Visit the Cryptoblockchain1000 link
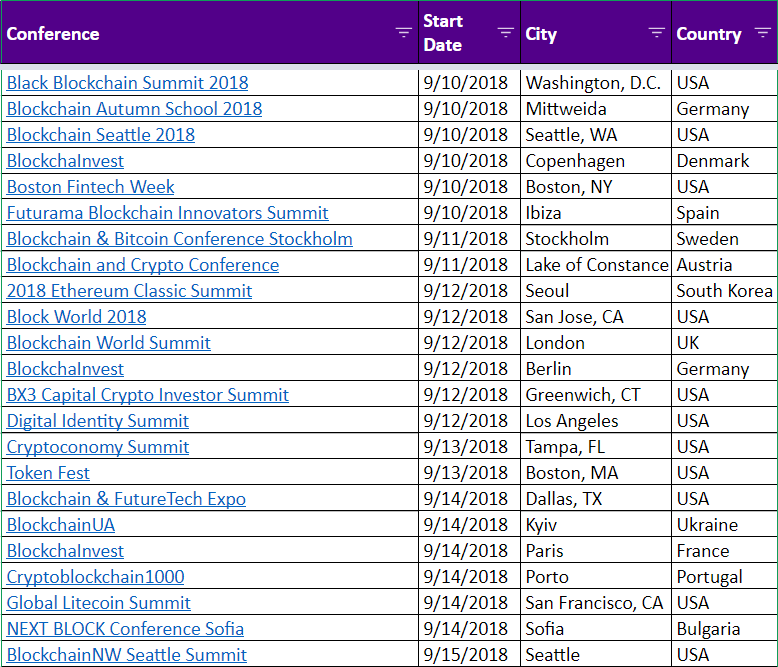The image size is (778, 667). tap(95, 577)
